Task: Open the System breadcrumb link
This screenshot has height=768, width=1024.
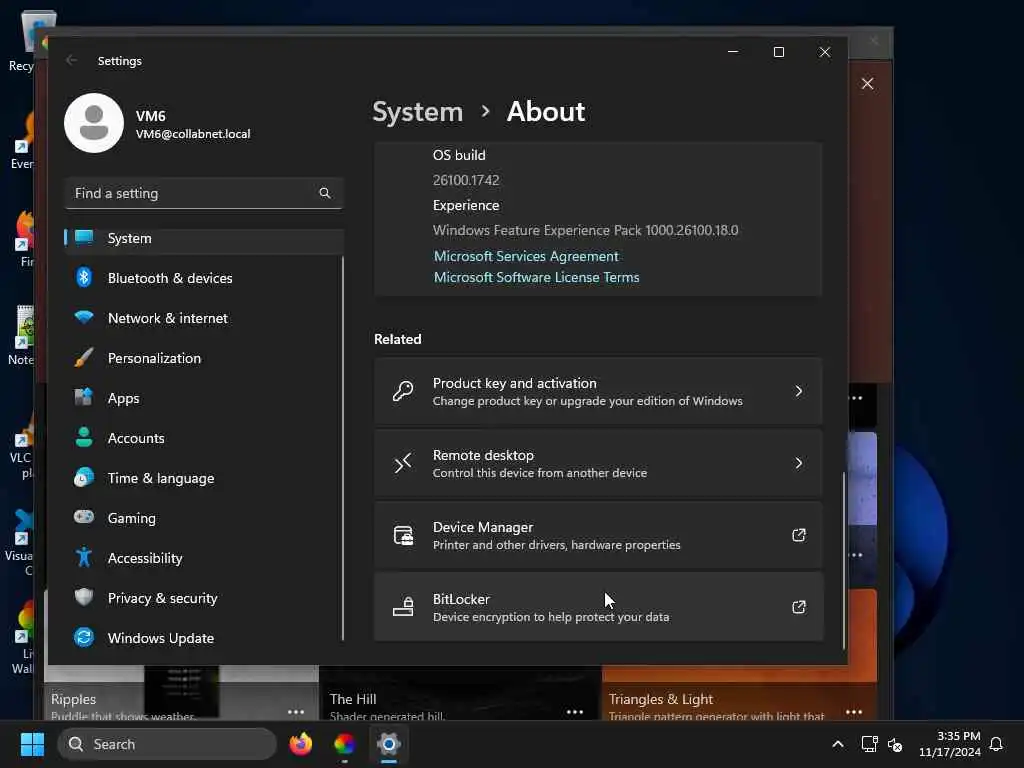Action: click(417, 112)
